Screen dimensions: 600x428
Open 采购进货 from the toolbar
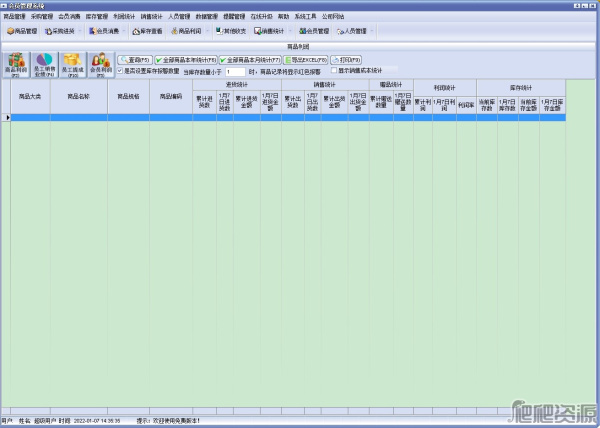[x=60, y=31]
